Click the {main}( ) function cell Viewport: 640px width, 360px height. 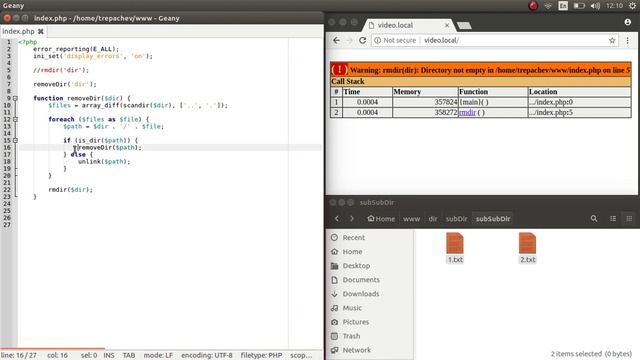(493, 102)
